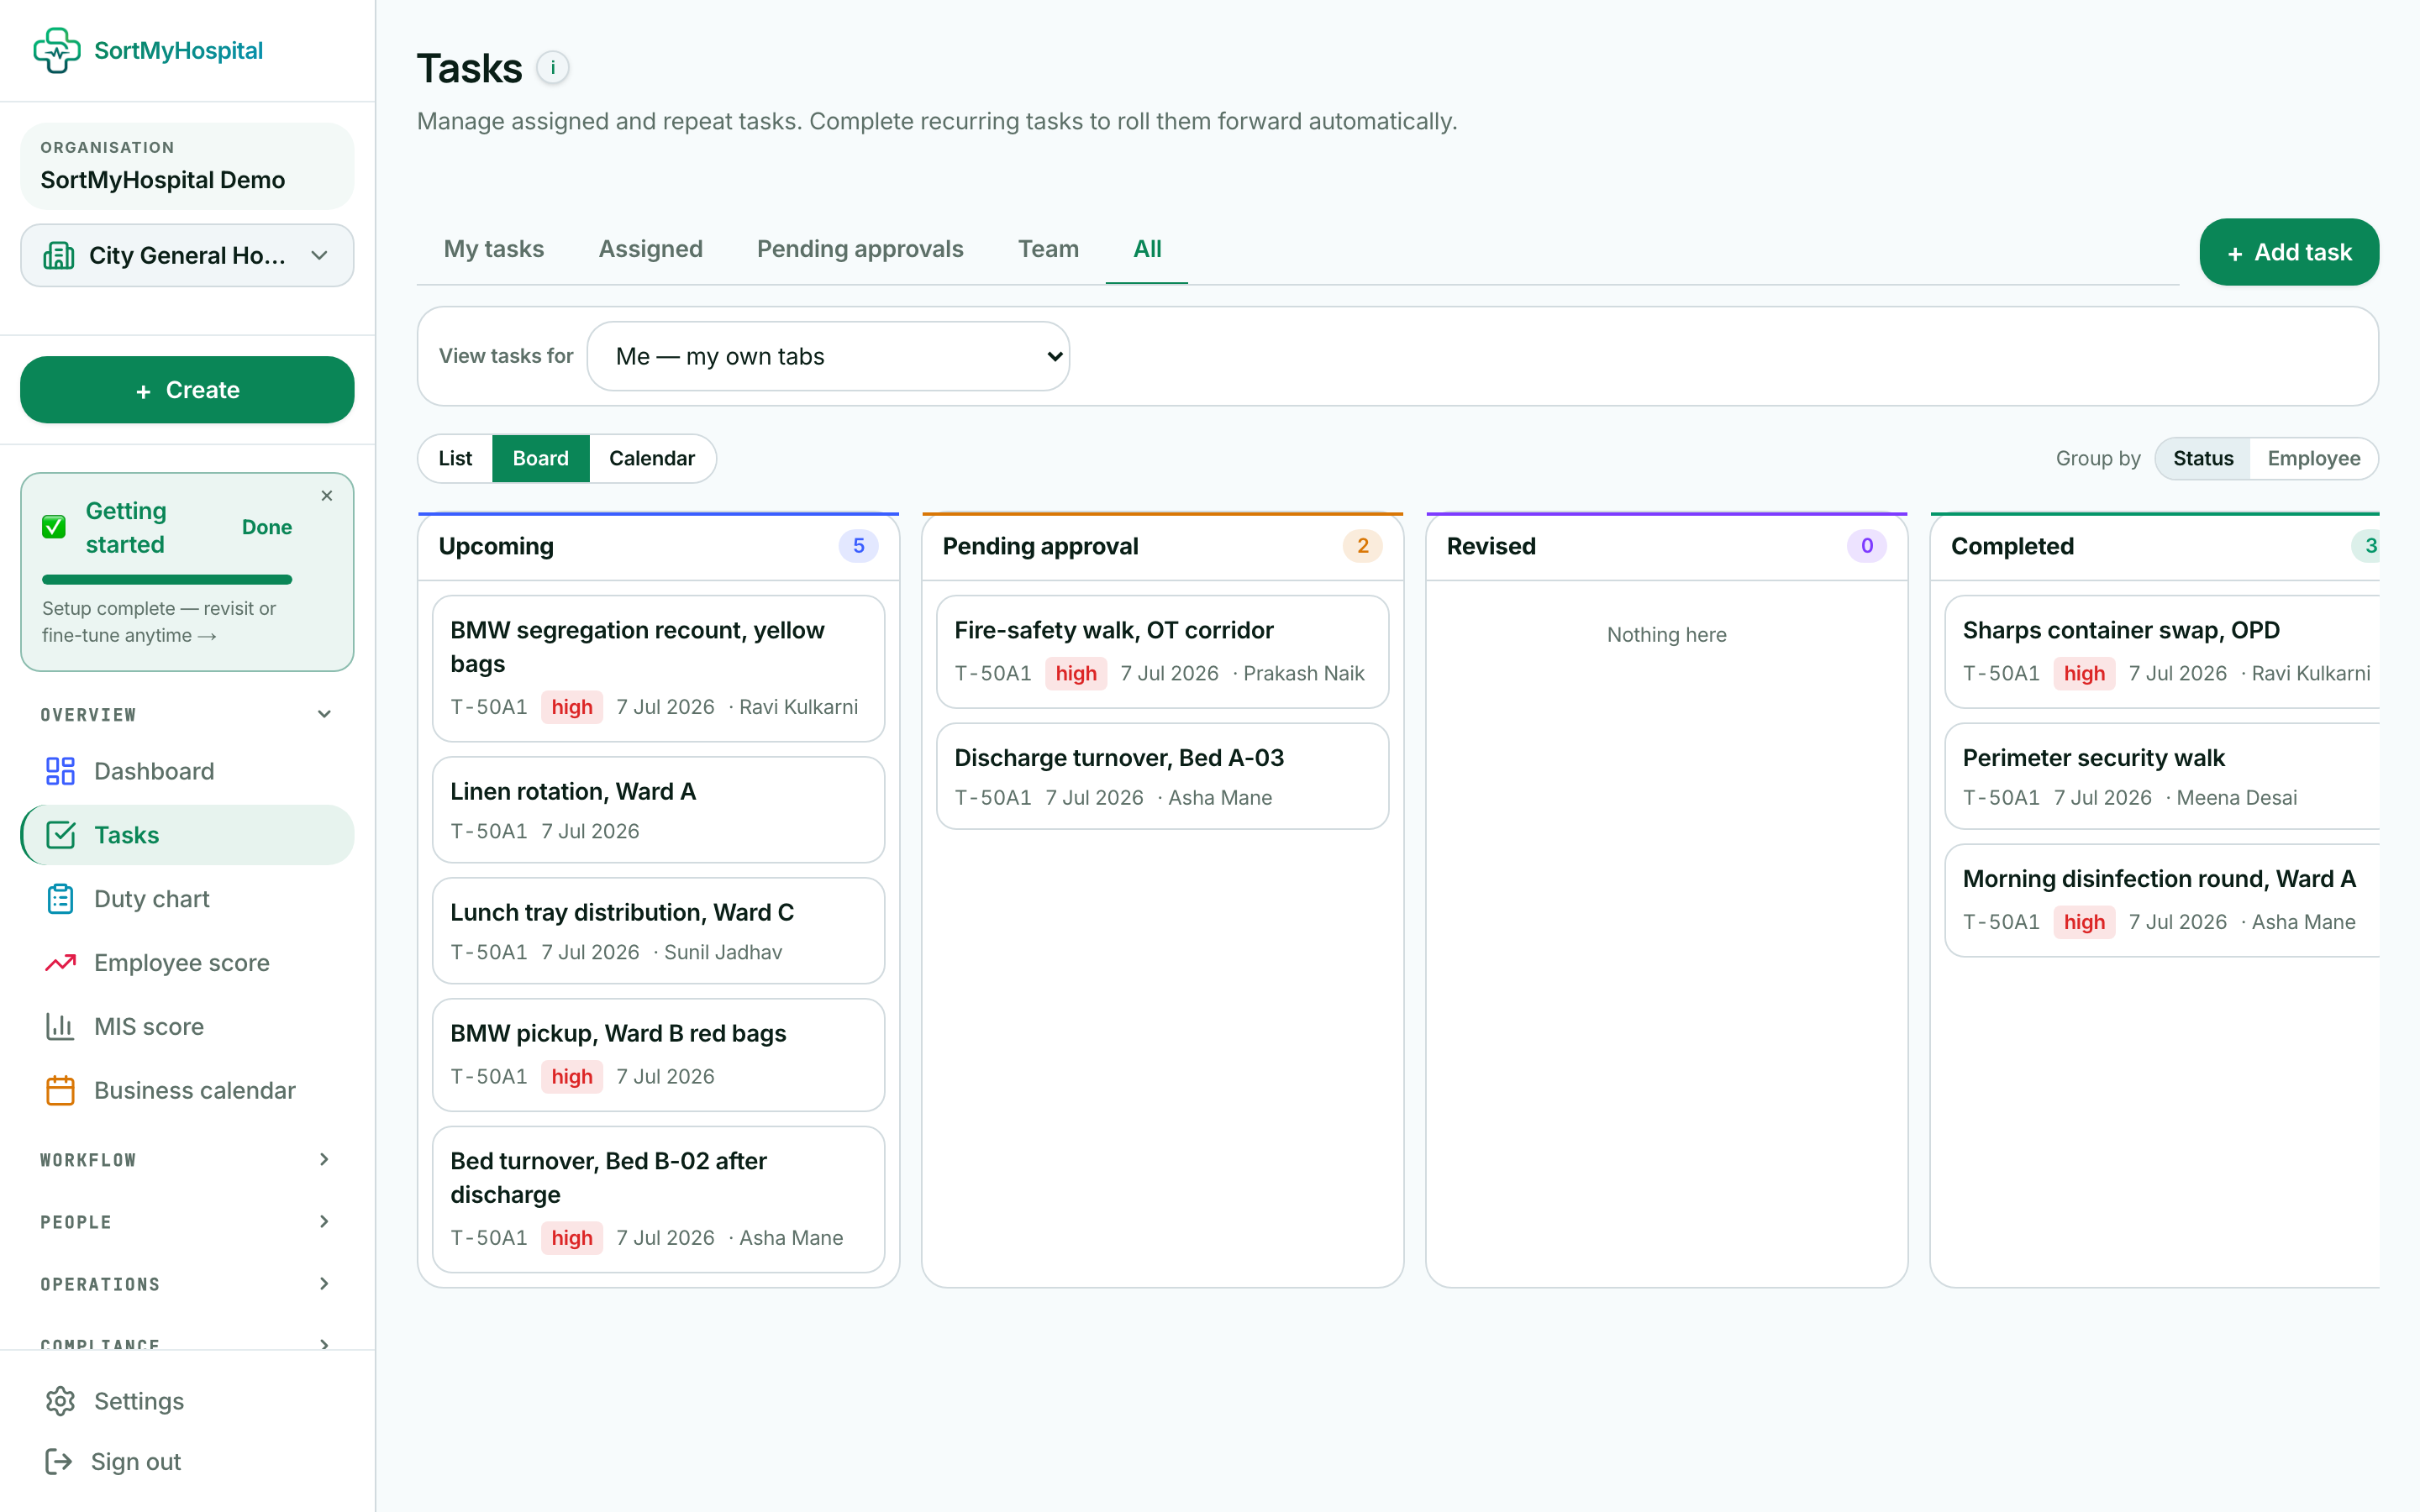Click the Employee score trend icon
Image resolution: width=2420 pixels, height=1512 pixels.
[60, 963]
